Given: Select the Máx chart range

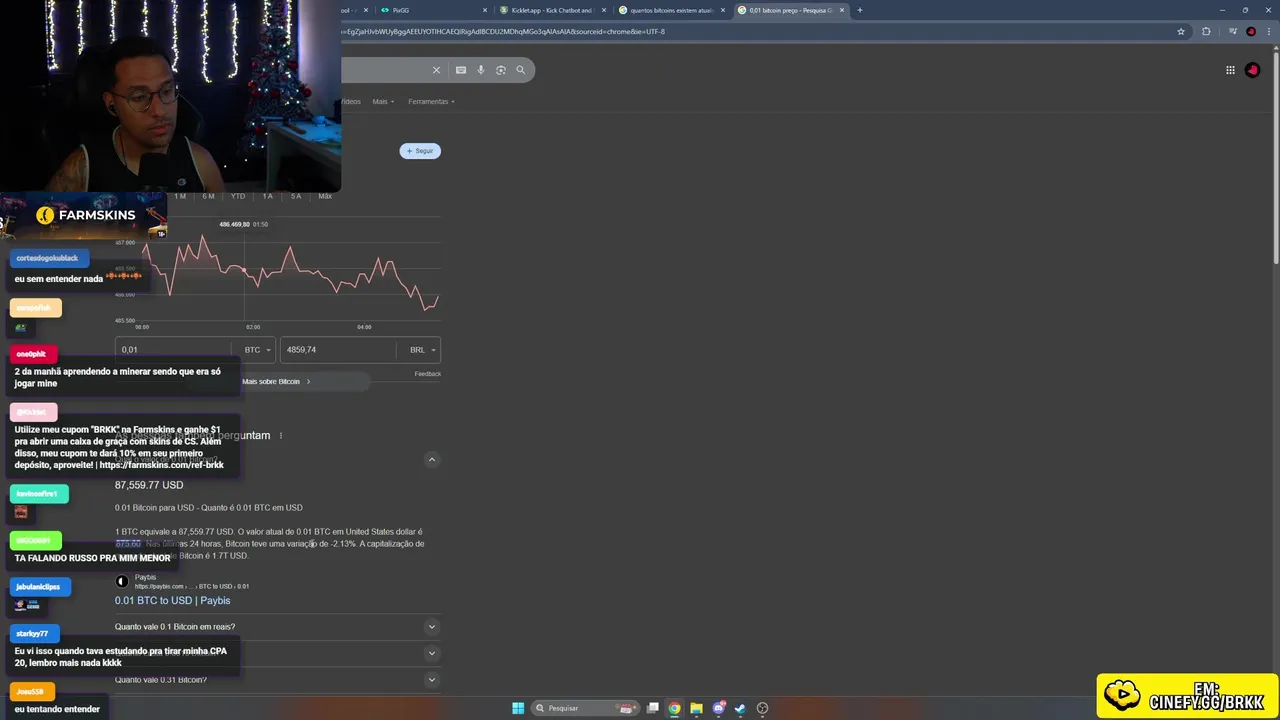Looking at the screenshot, I should pyautogui.click(x=325, y=196).
